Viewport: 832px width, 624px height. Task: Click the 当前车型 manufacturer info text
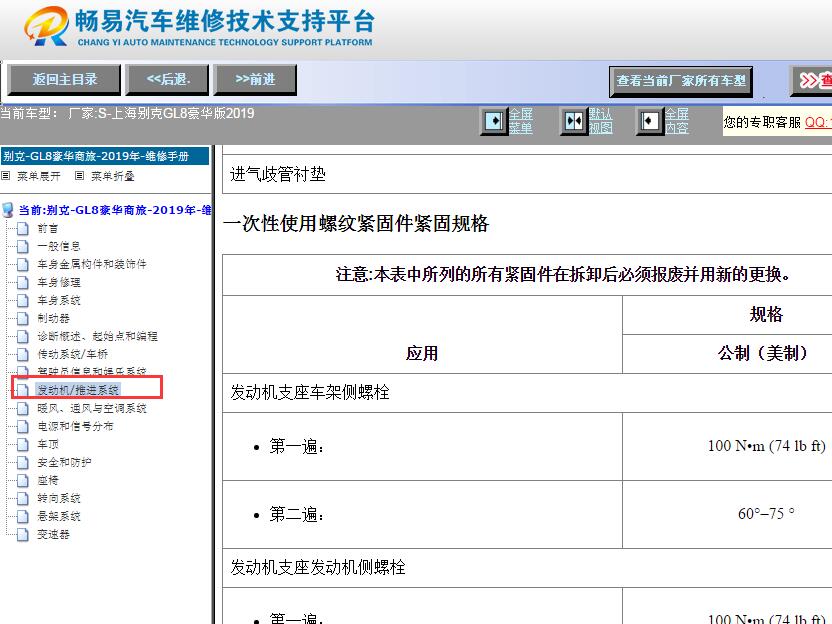(127, 114)
